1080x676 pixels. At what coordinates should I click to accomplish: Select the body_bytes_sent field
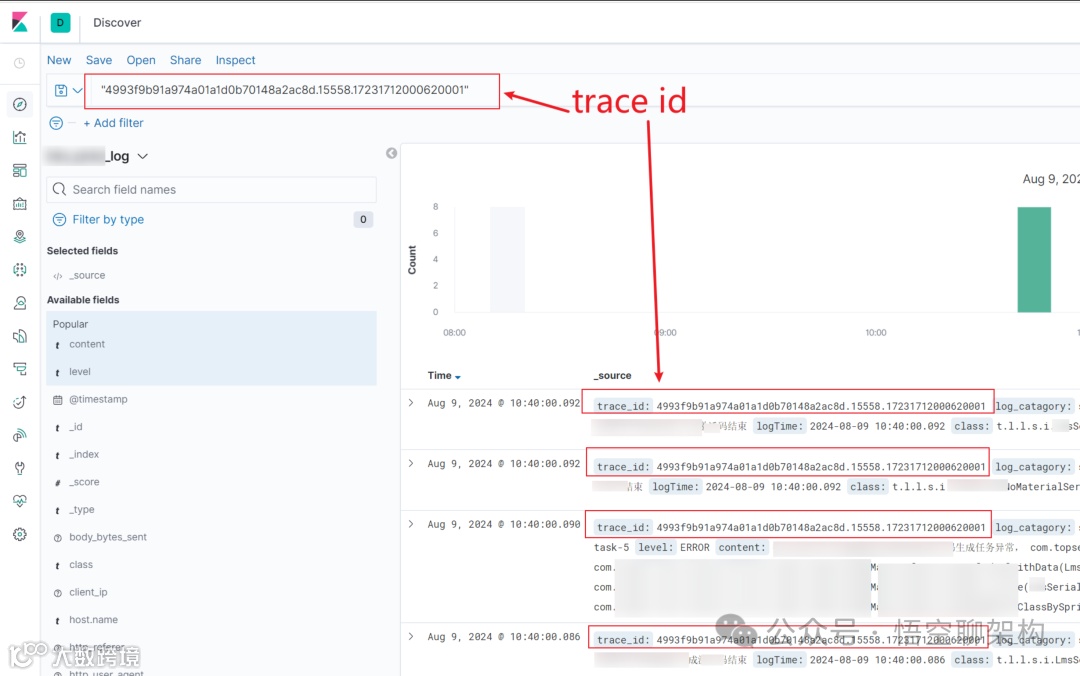(x=107, y=537)
